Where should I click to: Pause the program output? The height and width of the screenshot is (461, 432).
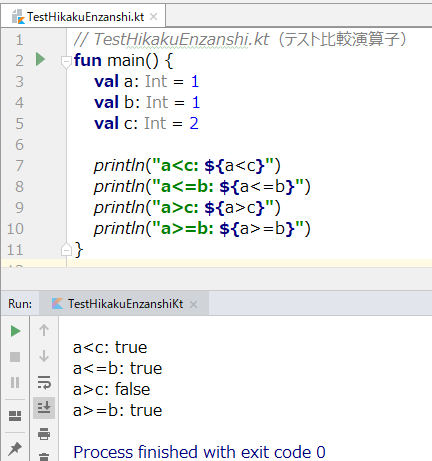(15, 382)
